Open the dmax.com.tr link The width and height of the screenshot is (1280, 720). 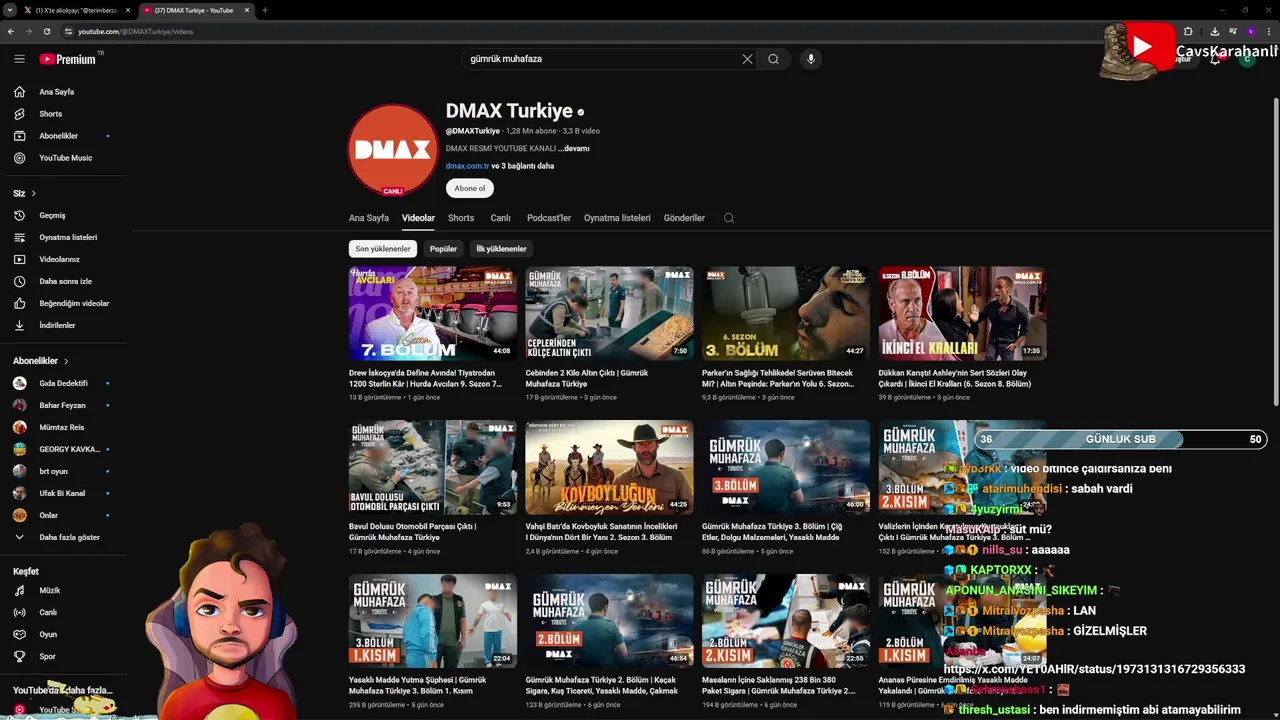click(467, 166)
